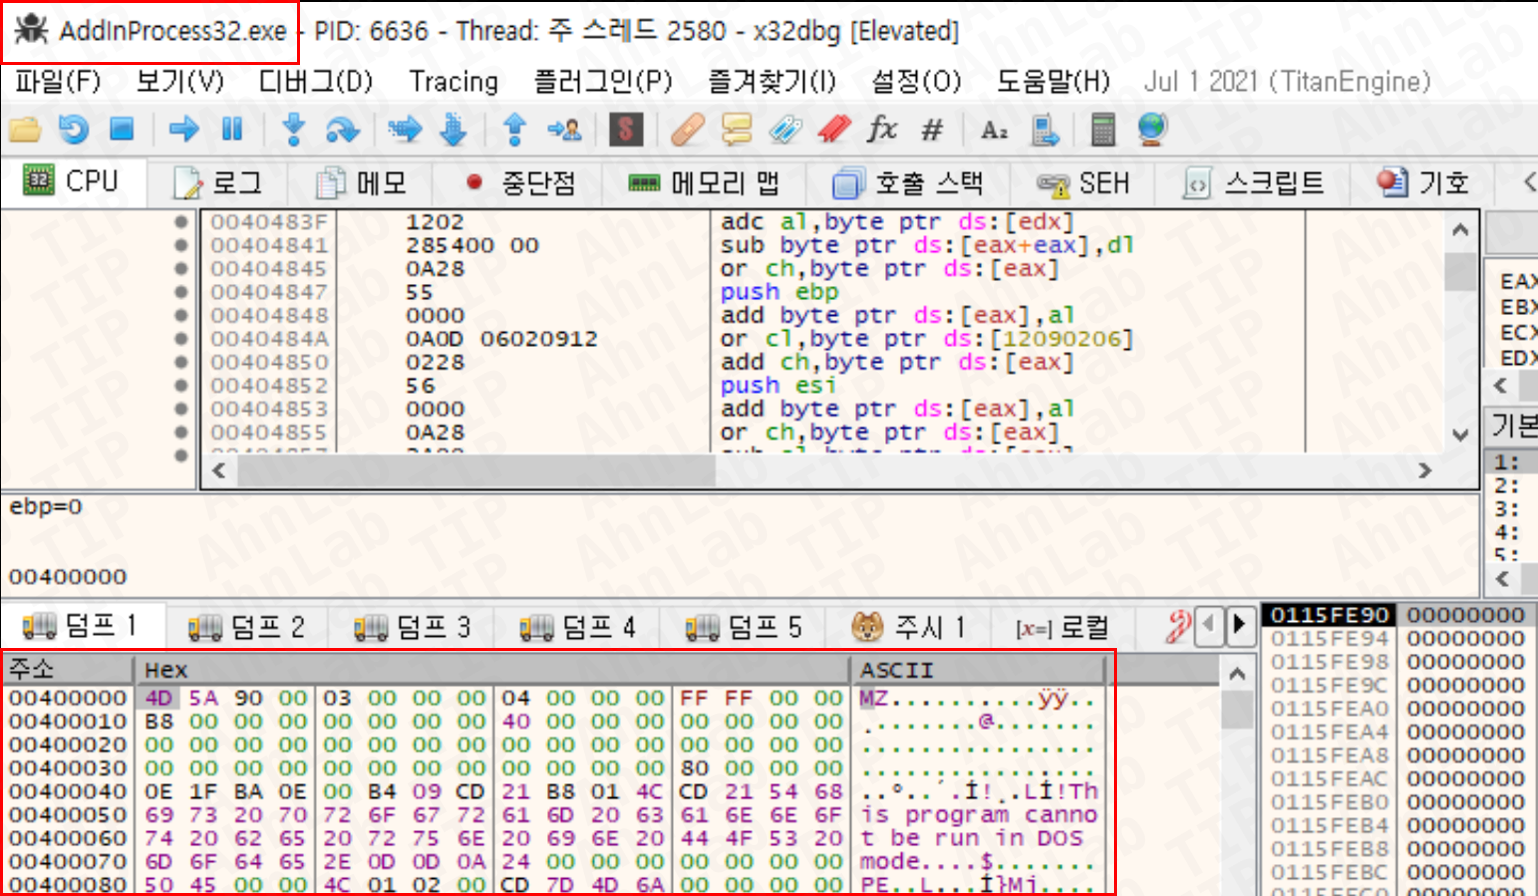Click the disassembly scrollbar up arrow

(x=1461, y=230)
